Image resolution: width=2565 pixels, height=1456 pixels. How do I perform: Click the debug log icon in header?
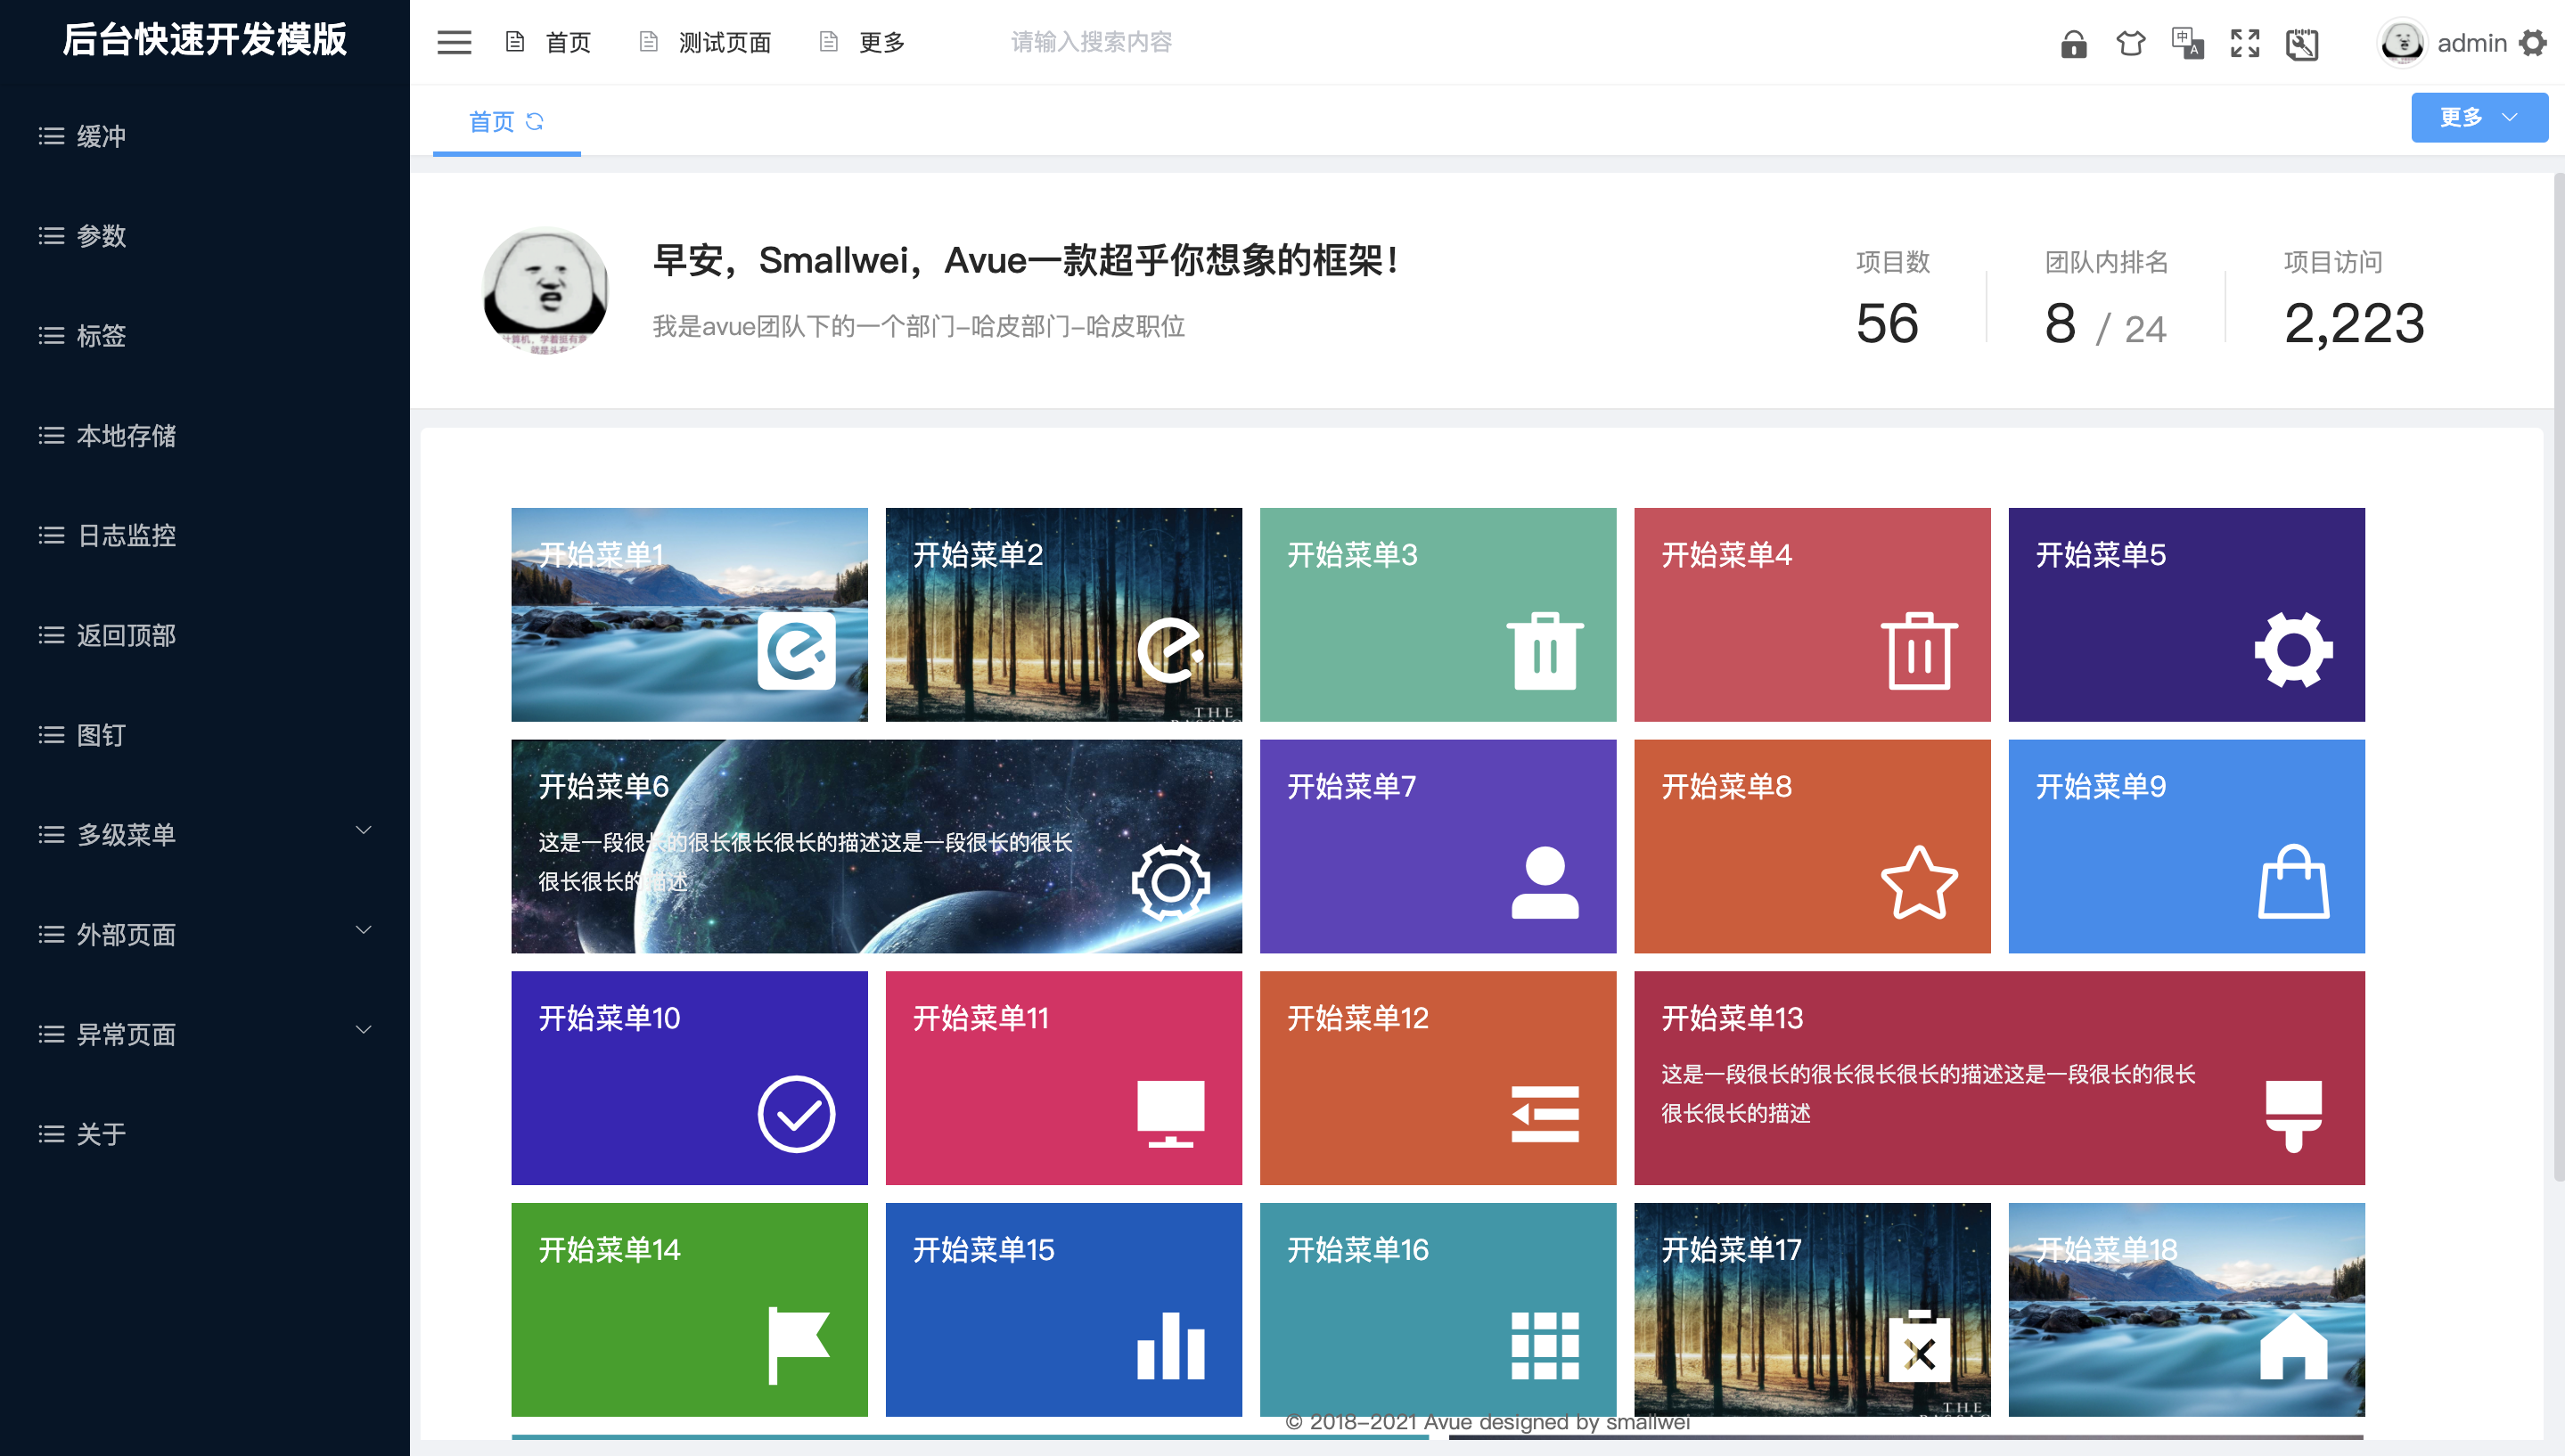point(2301,44)
